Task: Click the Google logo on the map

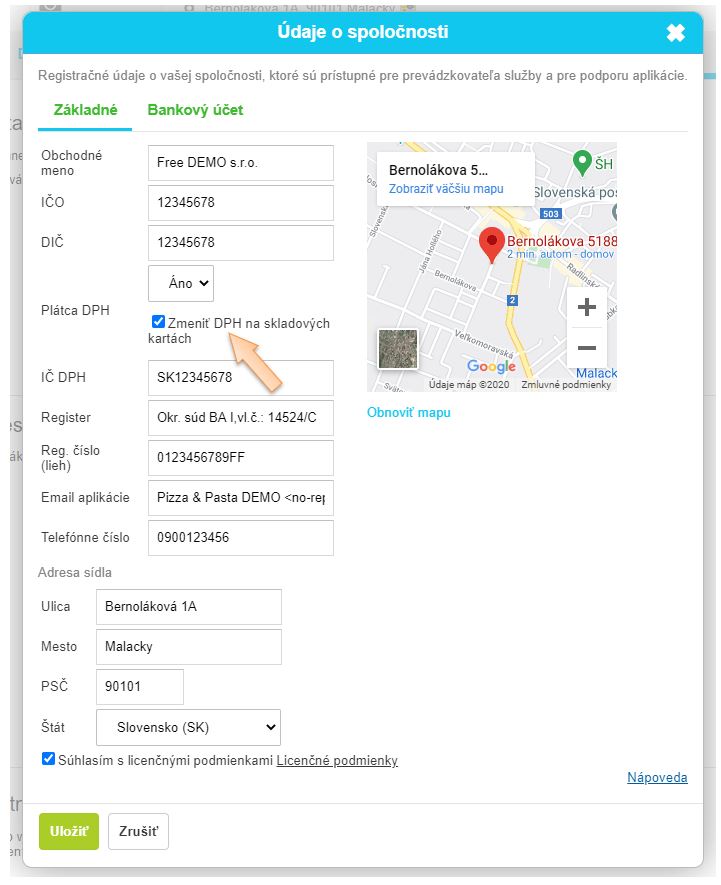Action: click(491, 367)
